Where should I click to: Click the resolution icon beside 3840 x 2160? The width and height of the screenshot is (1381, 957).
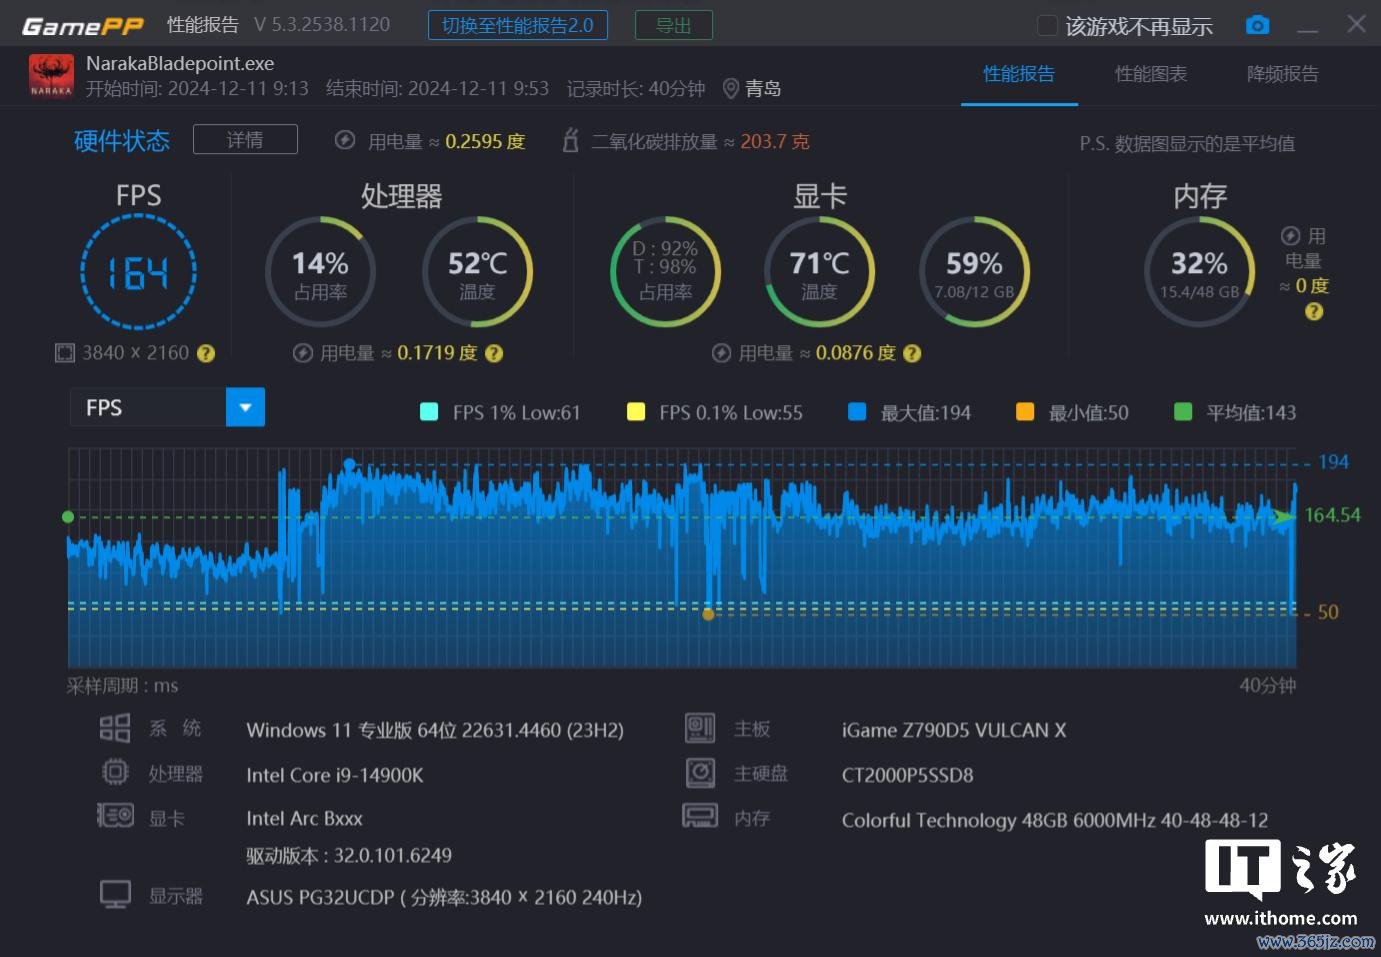point(65,353)
